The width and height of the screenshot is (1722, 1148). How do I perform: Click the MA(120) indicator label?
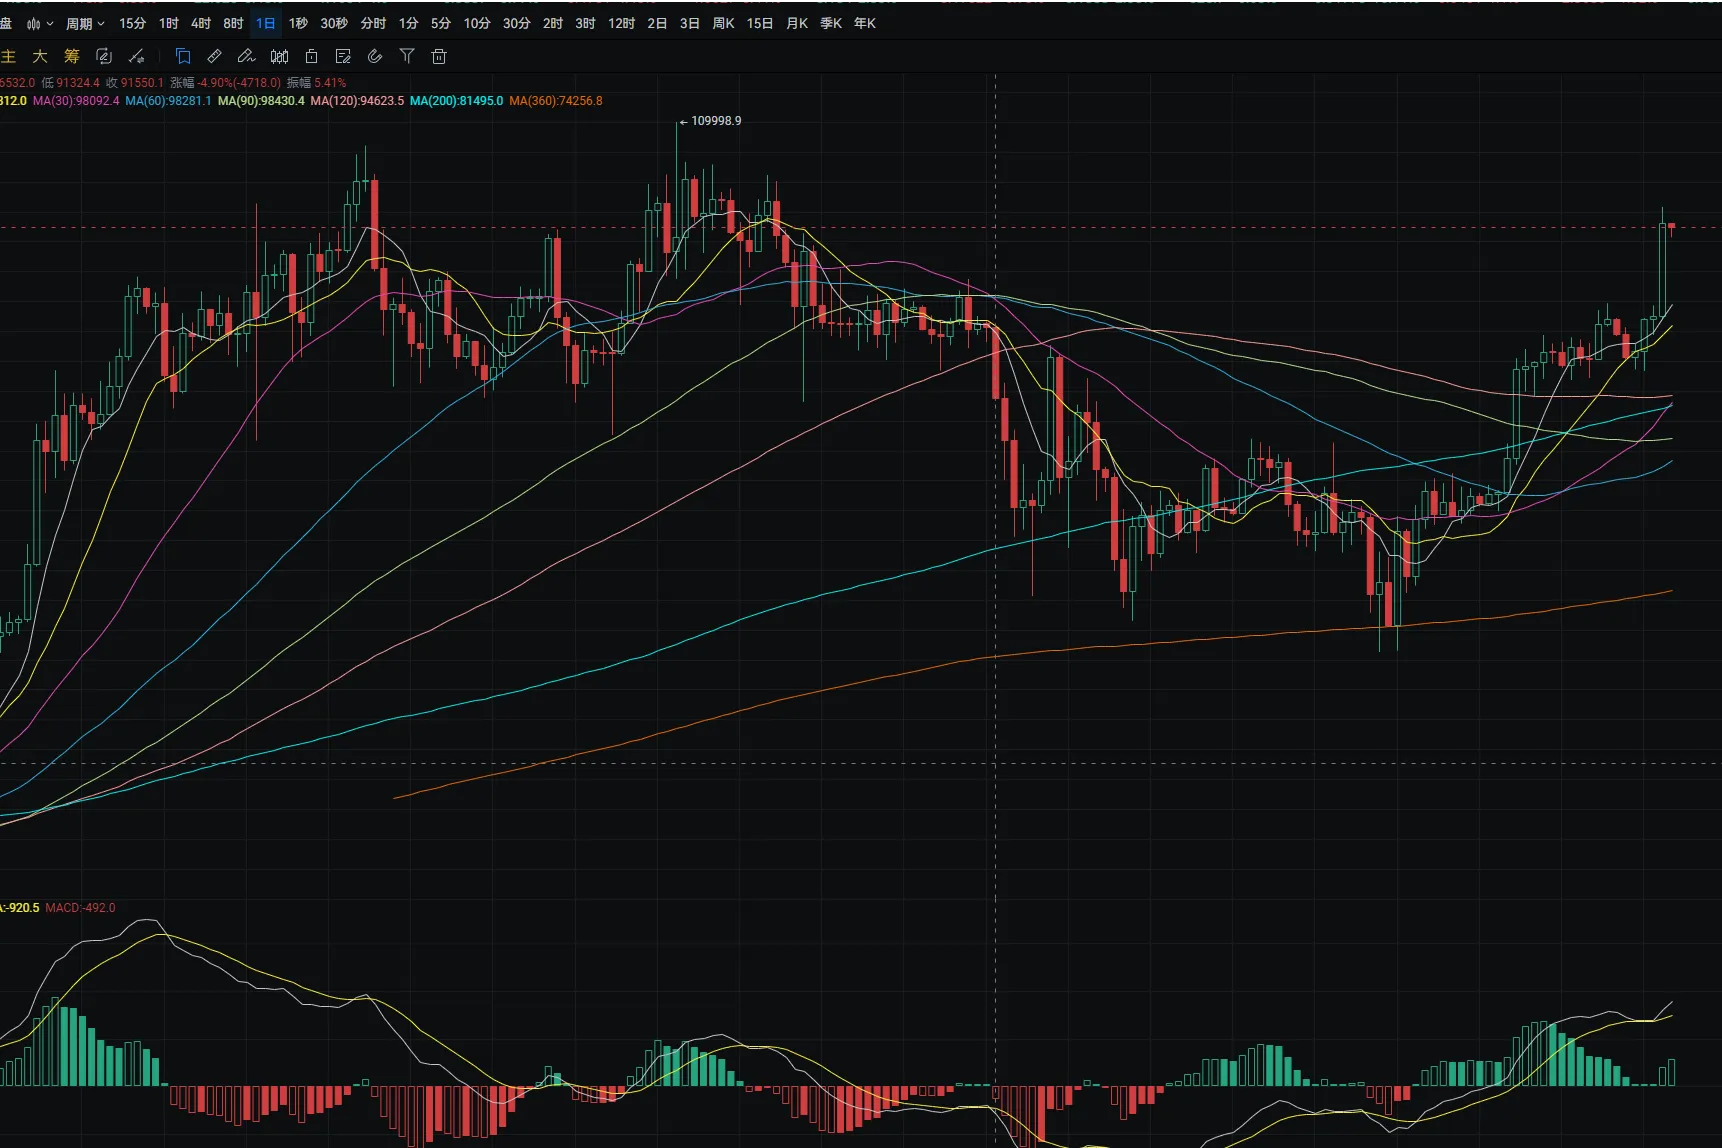(357, 101)
